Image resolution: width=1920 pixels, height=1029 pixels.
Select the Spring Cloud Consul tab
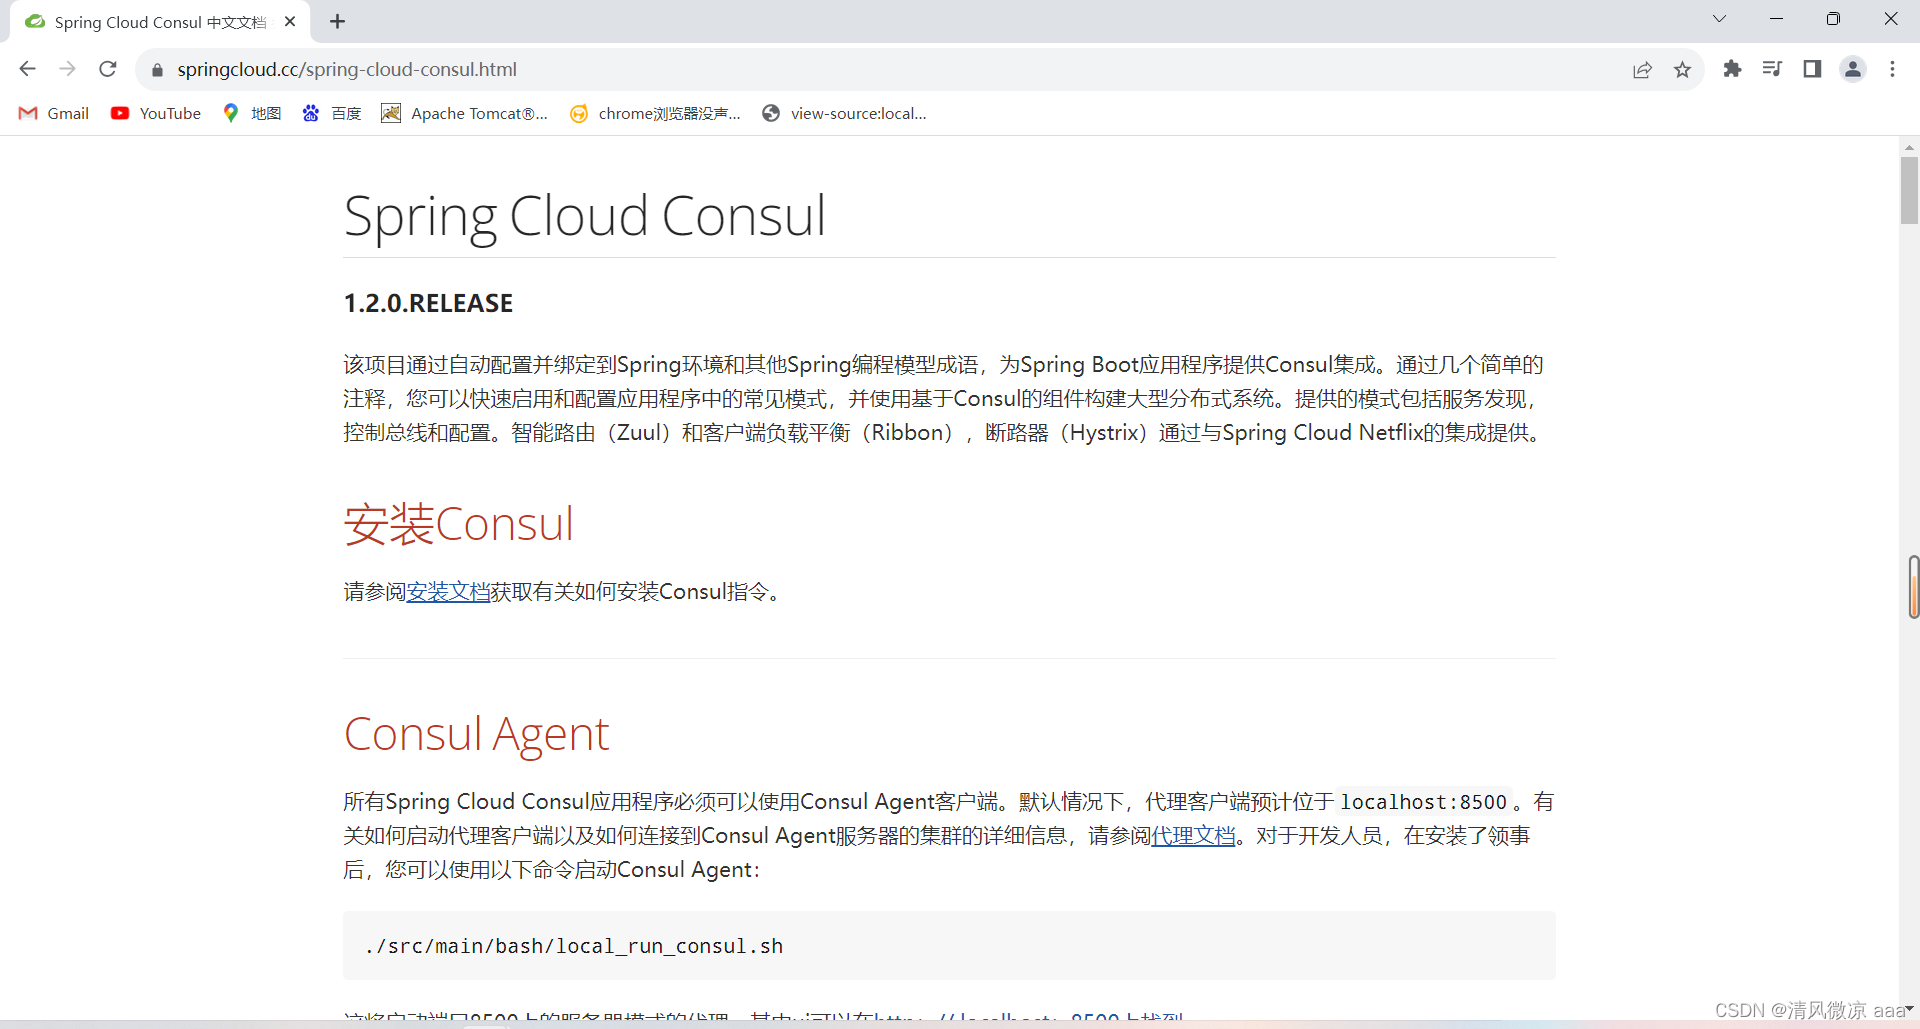(x=160, y=22)
